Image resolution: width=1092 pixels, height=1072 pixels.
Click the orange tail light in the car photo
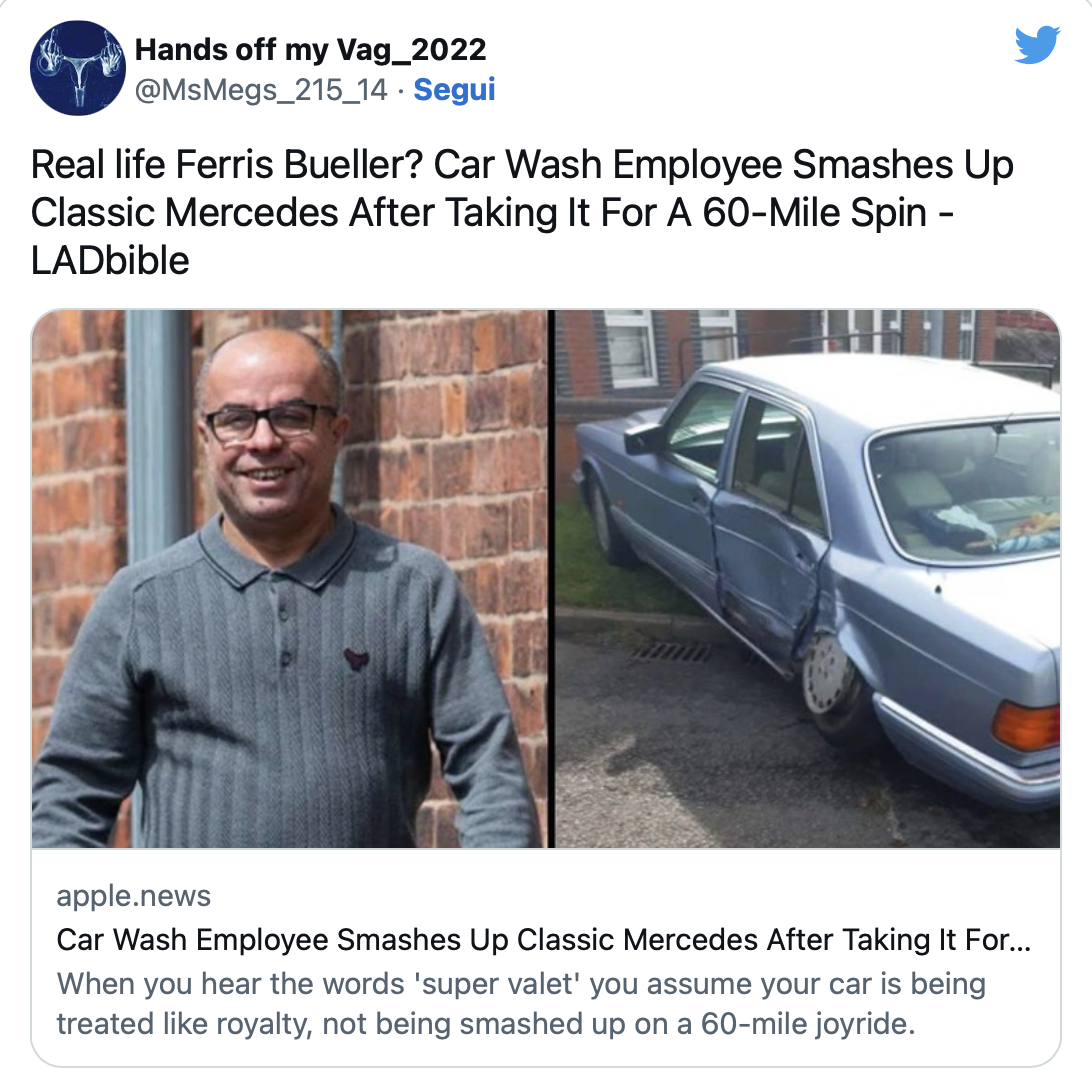tap(1026, 726)
